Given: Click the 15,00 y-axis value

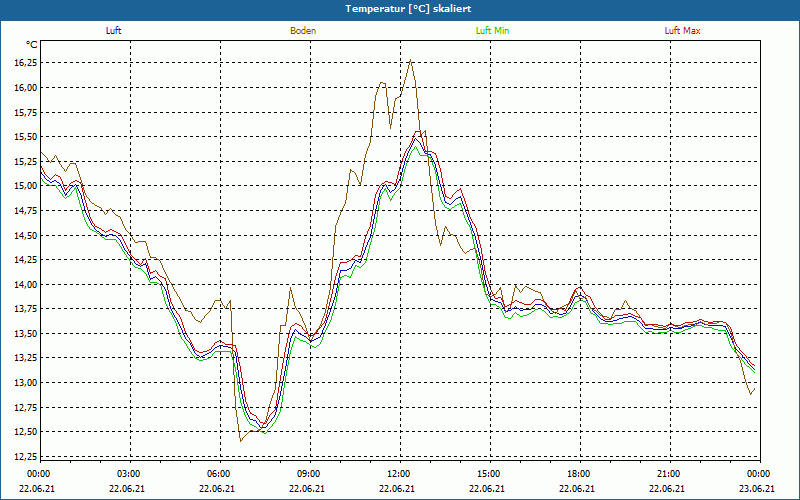Looking at the screenshot, I should point(28,186).
